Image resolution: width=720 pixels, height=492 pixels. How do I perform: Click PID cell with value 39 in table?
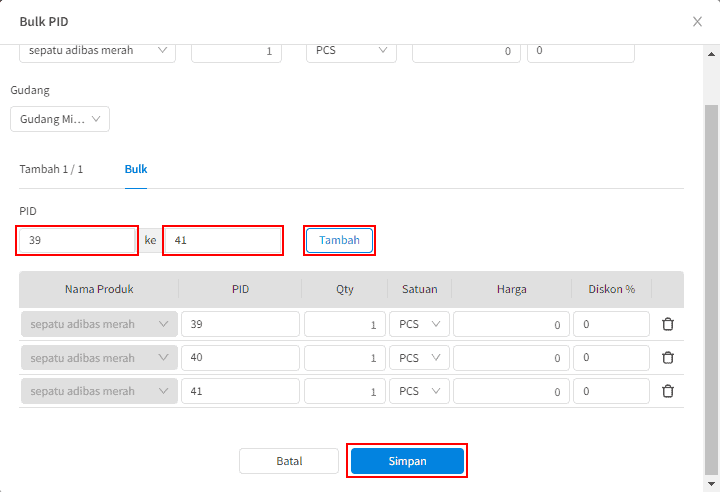pos(240,324)
